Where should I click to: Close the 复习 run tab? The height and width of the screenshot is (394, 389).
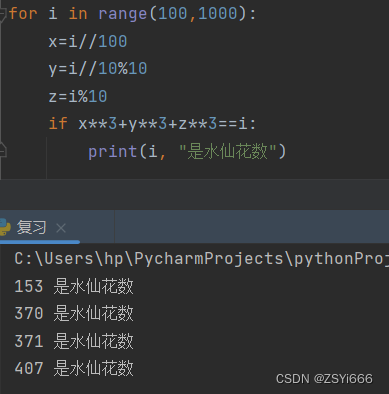coord(61,228)
